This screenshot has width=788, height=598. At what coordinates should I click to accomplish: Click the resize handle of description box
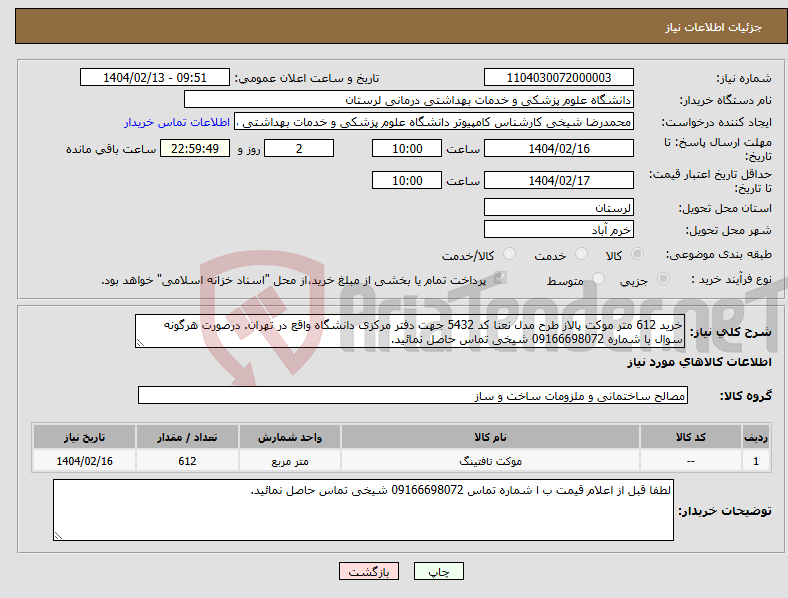tap(140, 343)
